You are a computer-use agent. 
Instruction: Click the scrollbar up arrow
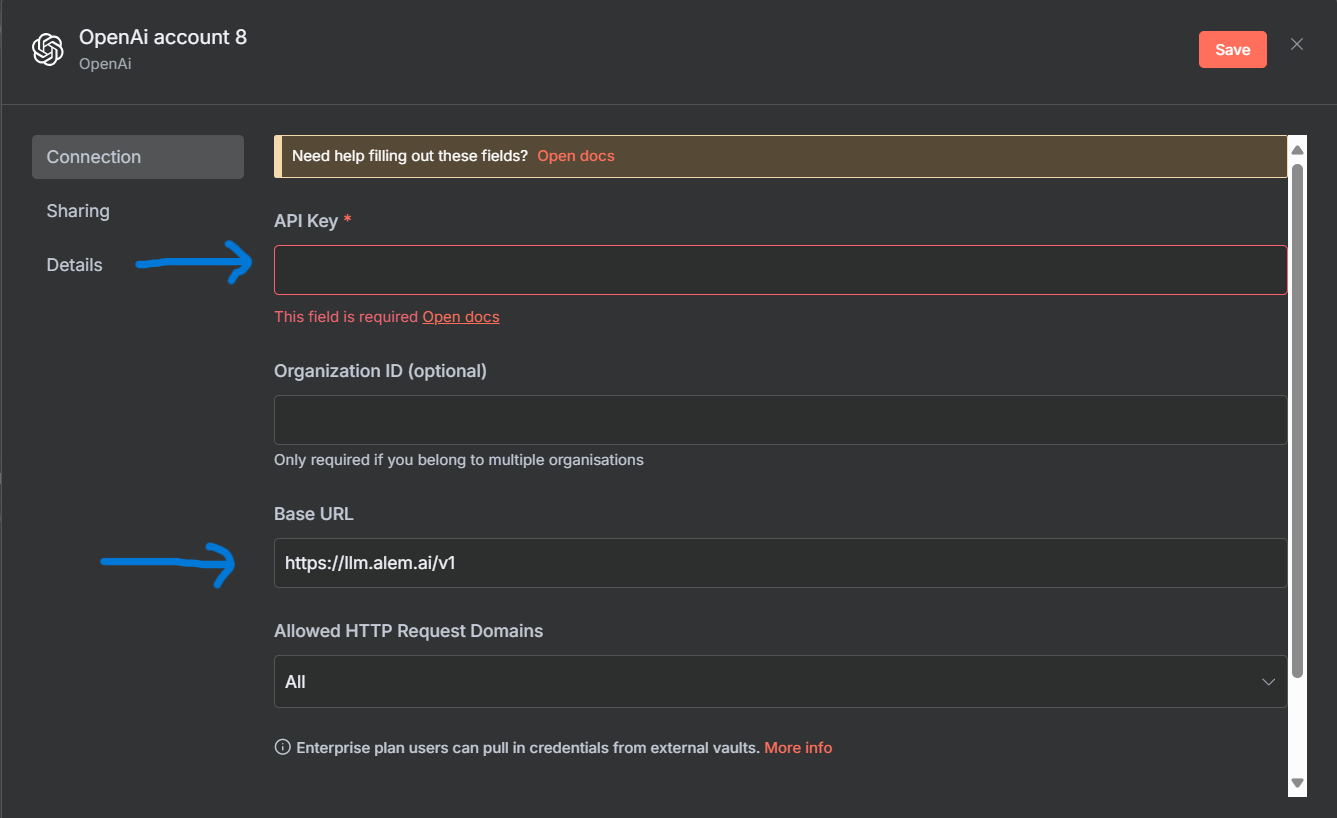[1297, 150]
